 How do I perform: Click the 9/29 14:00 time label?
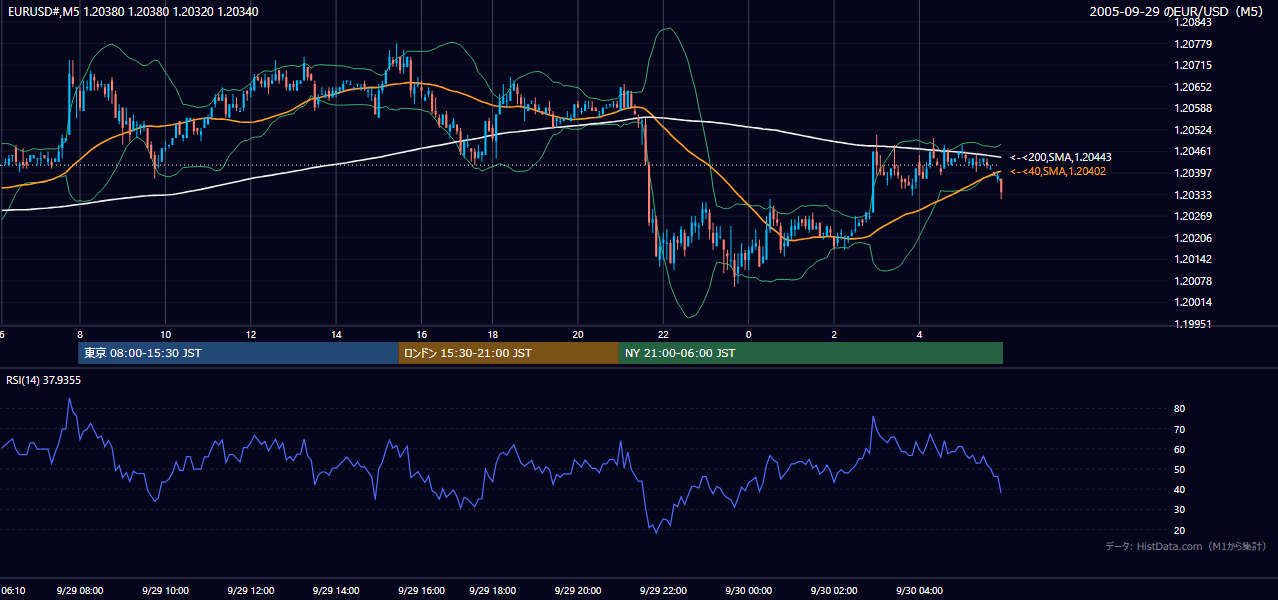pos(335,590)
